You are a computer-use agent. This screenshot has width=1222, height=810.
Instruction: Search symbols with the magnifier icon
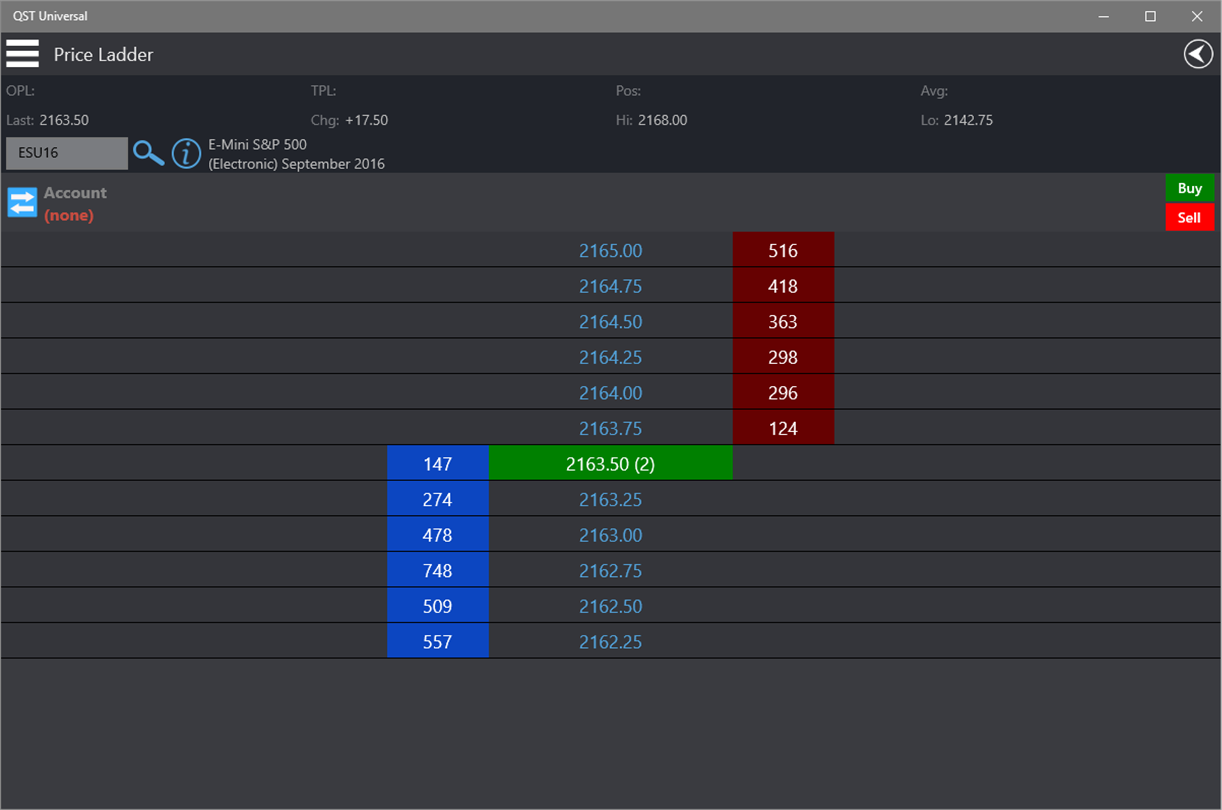(149, 154)
